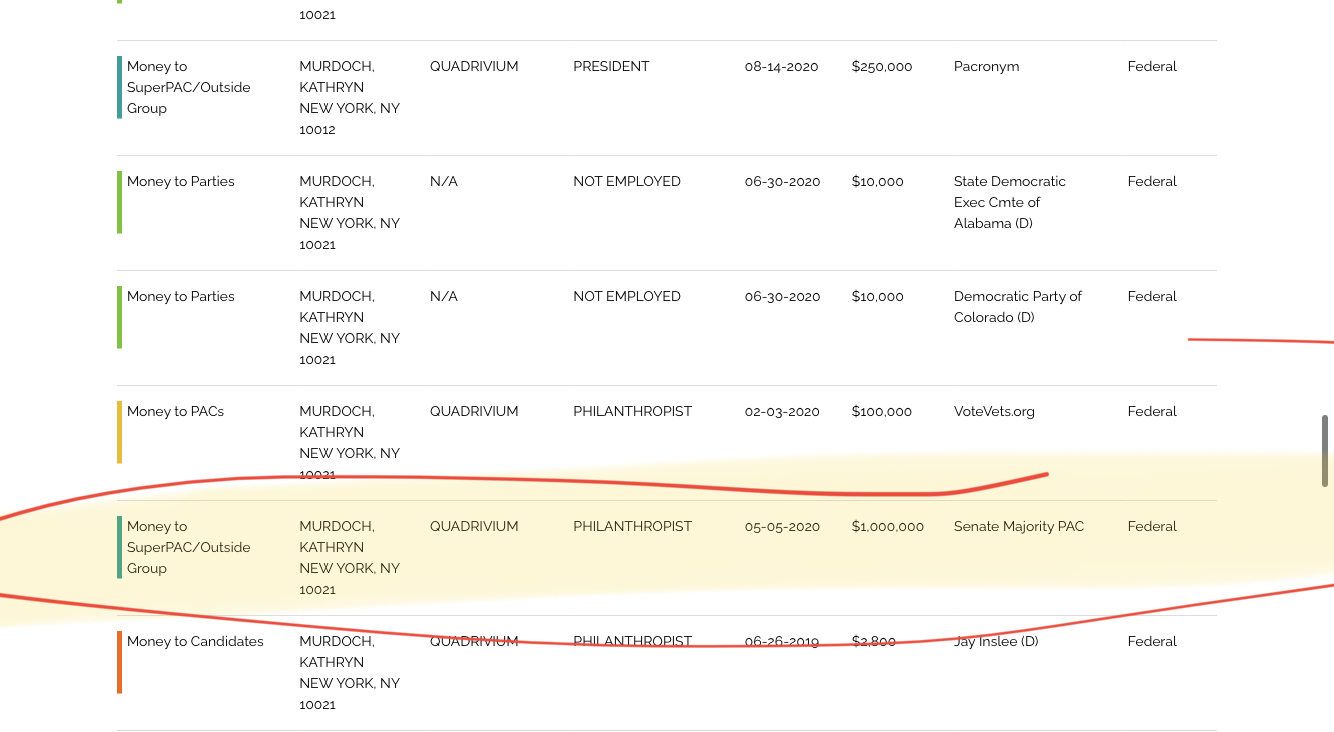The image size is (1334, 732).
Task: Click contributor MURDOCH, KATHRYN in Colorado row
Action: pos(337,307)
